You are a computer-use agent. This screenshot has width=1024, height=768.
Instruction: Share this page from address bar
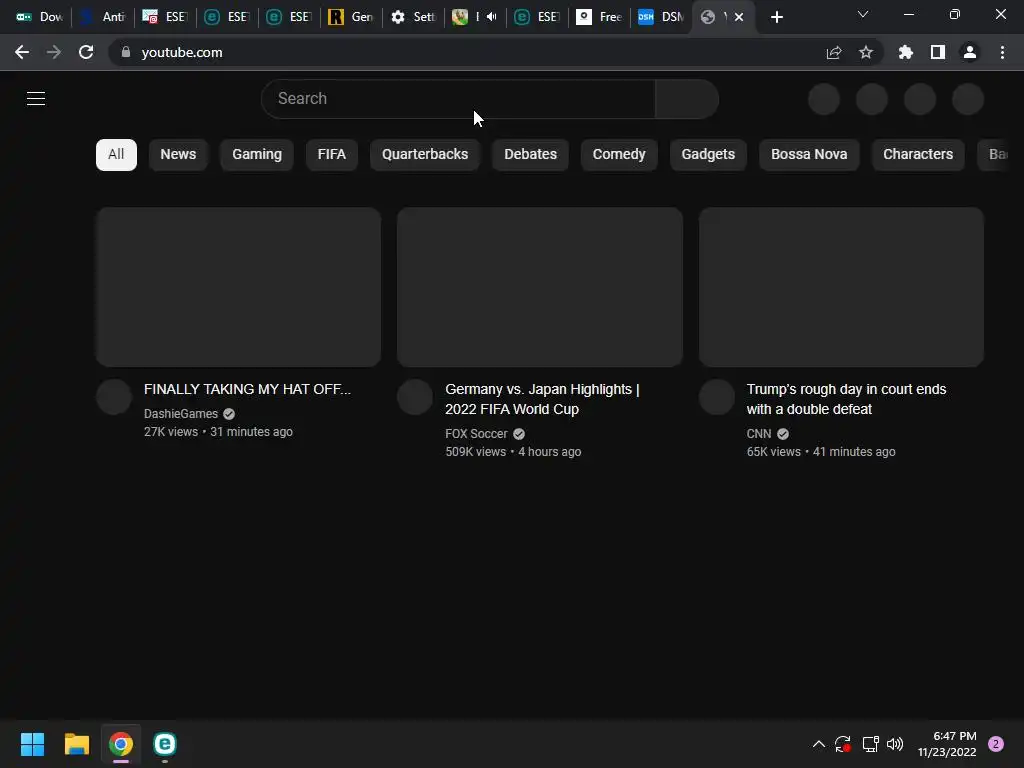tap(834, 52)
